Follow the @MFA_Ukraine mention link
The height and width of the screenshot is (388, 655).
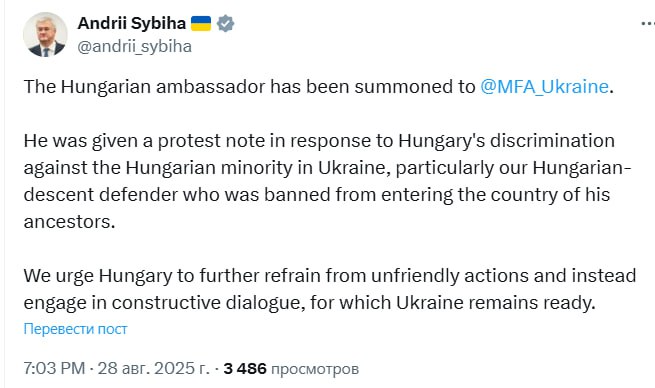point(544,87)
